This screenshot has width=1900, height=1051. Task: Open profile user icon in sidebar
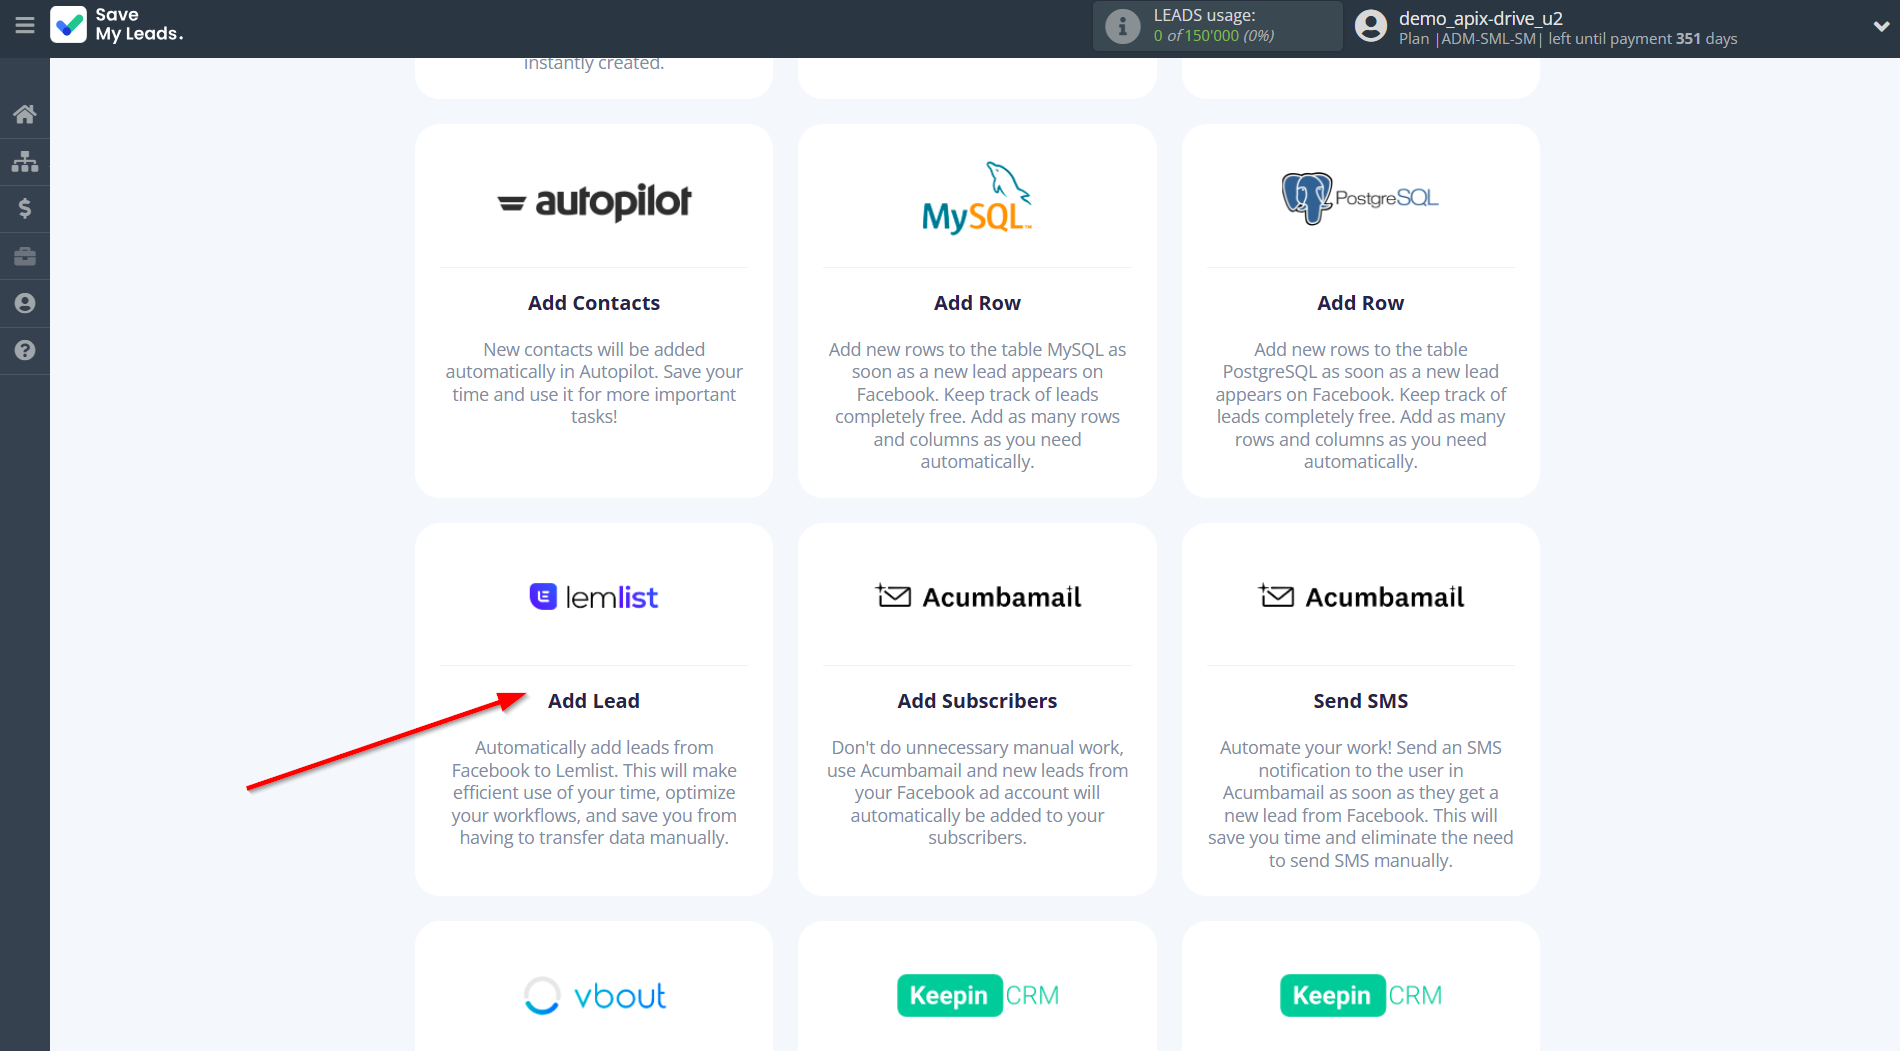tap(25, 303)
